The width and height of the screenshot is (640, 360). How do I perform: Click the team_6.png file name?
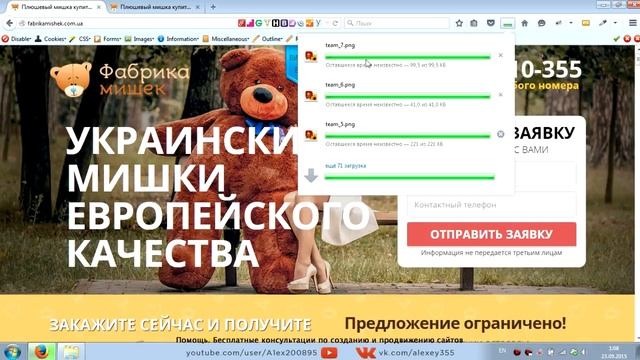tap(340, 85)
